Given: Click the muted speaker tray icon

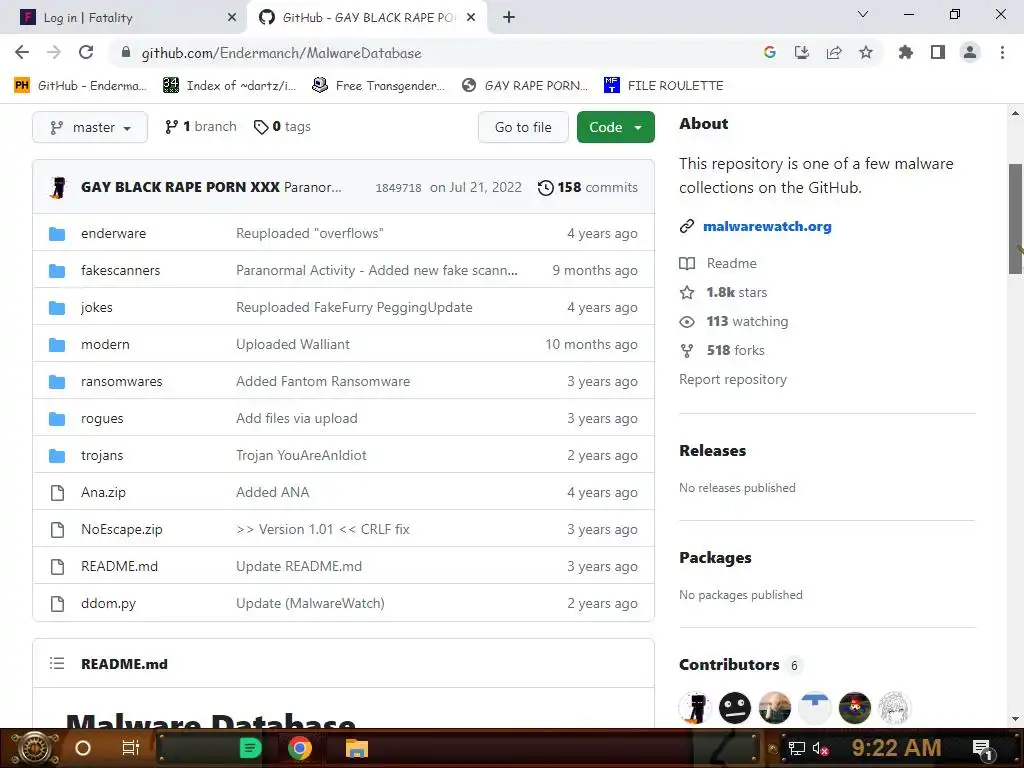Looking at the screenshot, I should click(820, 749).
